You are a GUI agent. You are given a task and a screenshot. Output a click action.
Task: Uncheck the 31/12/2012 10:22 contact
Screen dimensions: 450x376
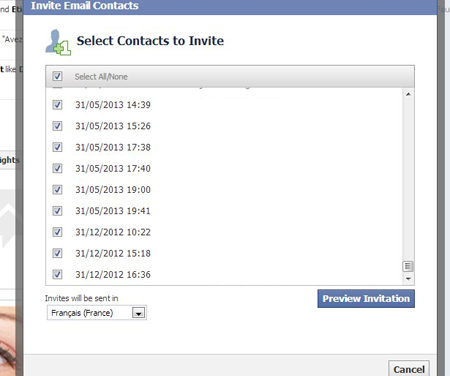pos(57,232)
